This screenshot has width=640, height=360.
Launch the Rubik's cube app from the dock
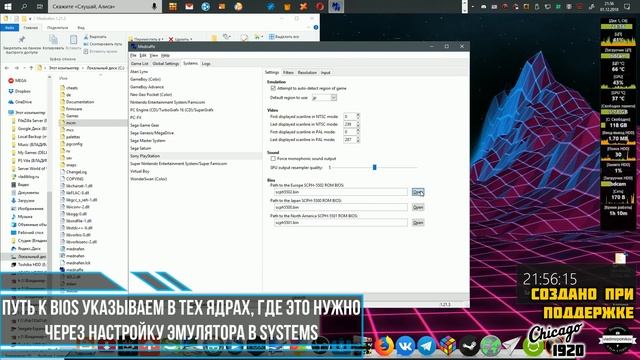pos(448,346)
